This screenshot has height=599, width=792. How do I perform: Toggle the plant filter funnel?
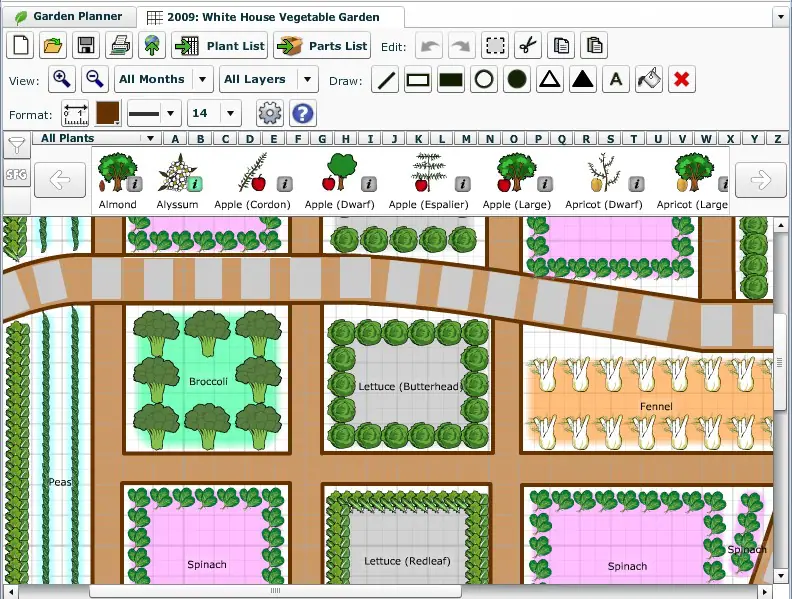click(17, 146)
